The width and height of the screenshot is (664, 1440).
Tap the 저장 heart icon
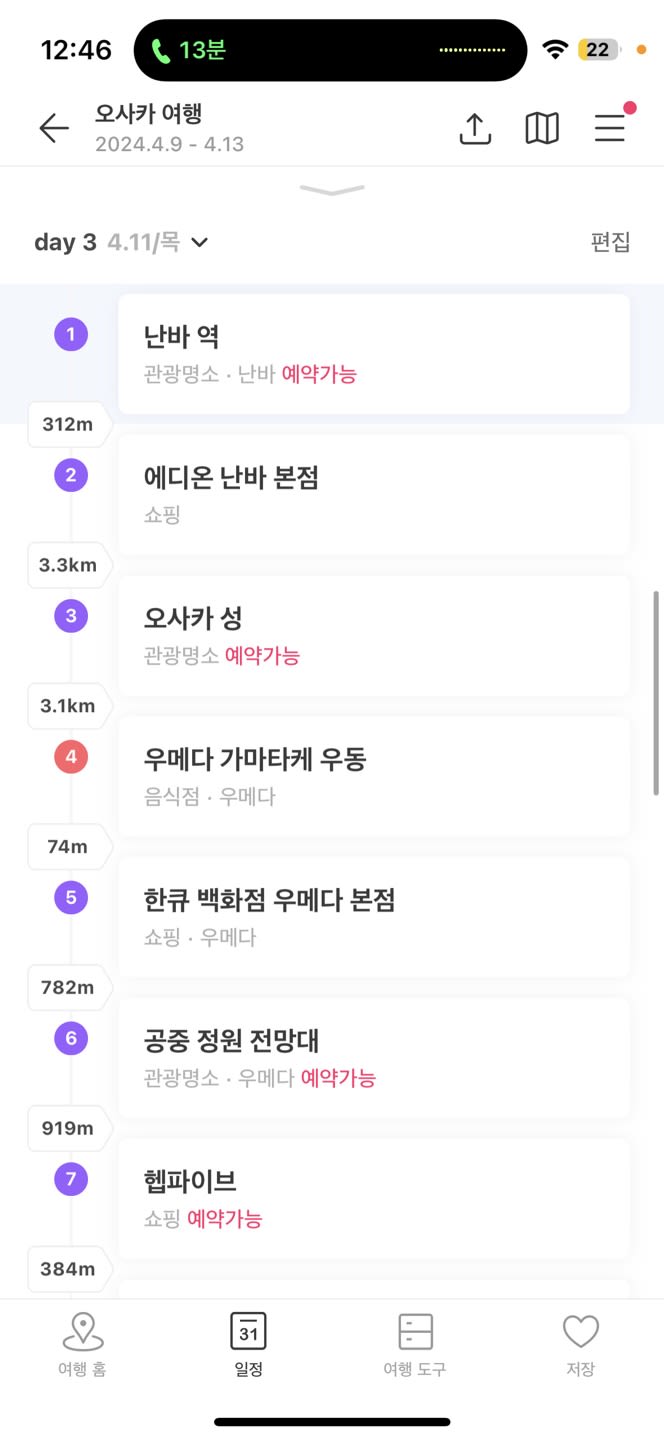click(580, 1332)
